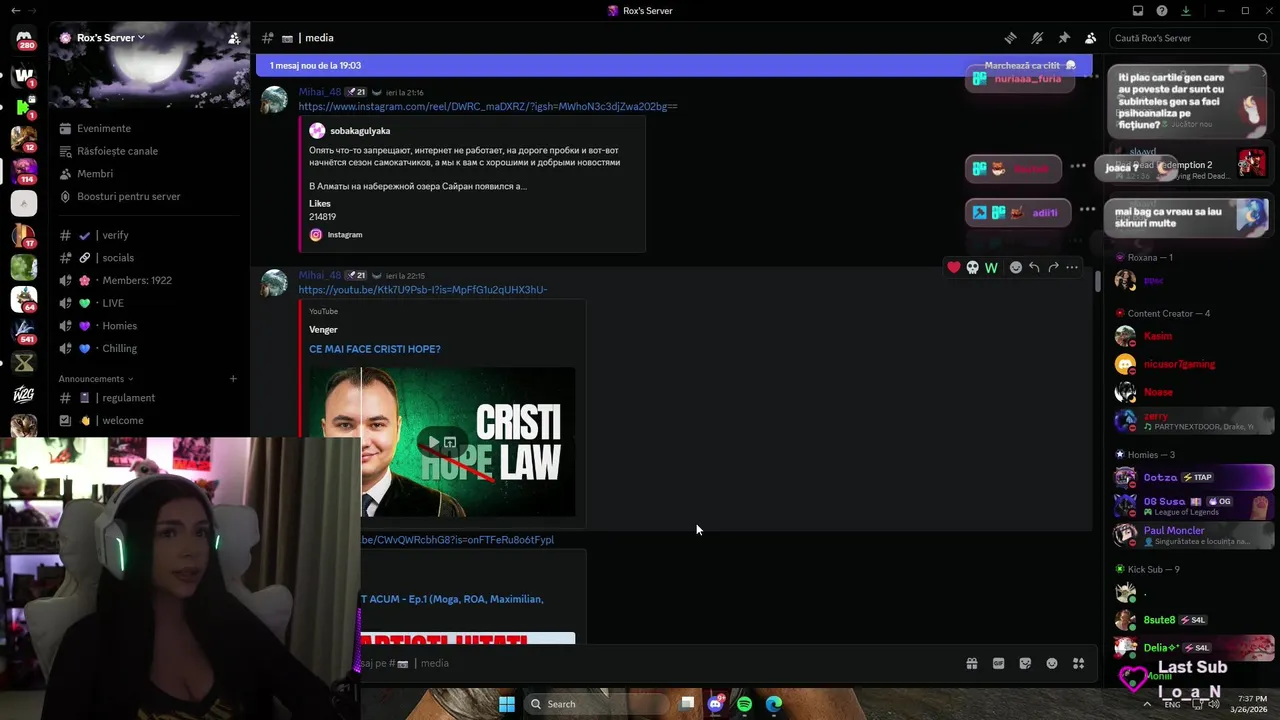Add channel plus next to Announcements
The image size is (1280, 720).
point(233,379)
